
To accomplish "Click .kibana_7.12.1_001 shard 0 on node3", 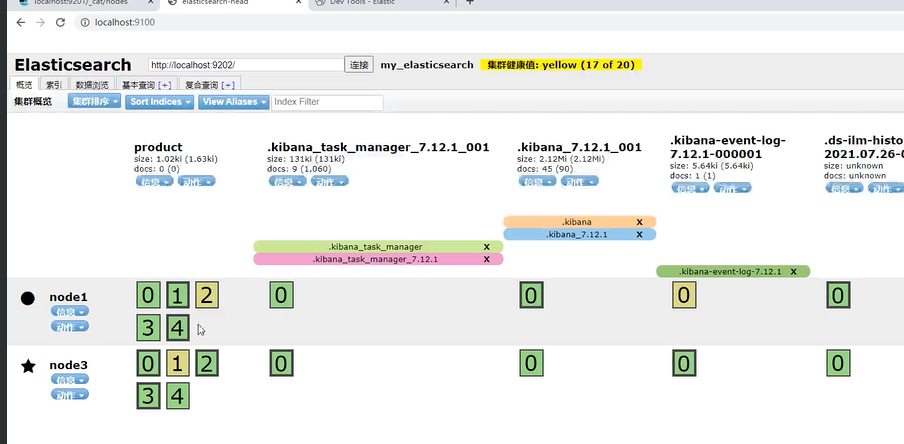I will pos(531,363).
